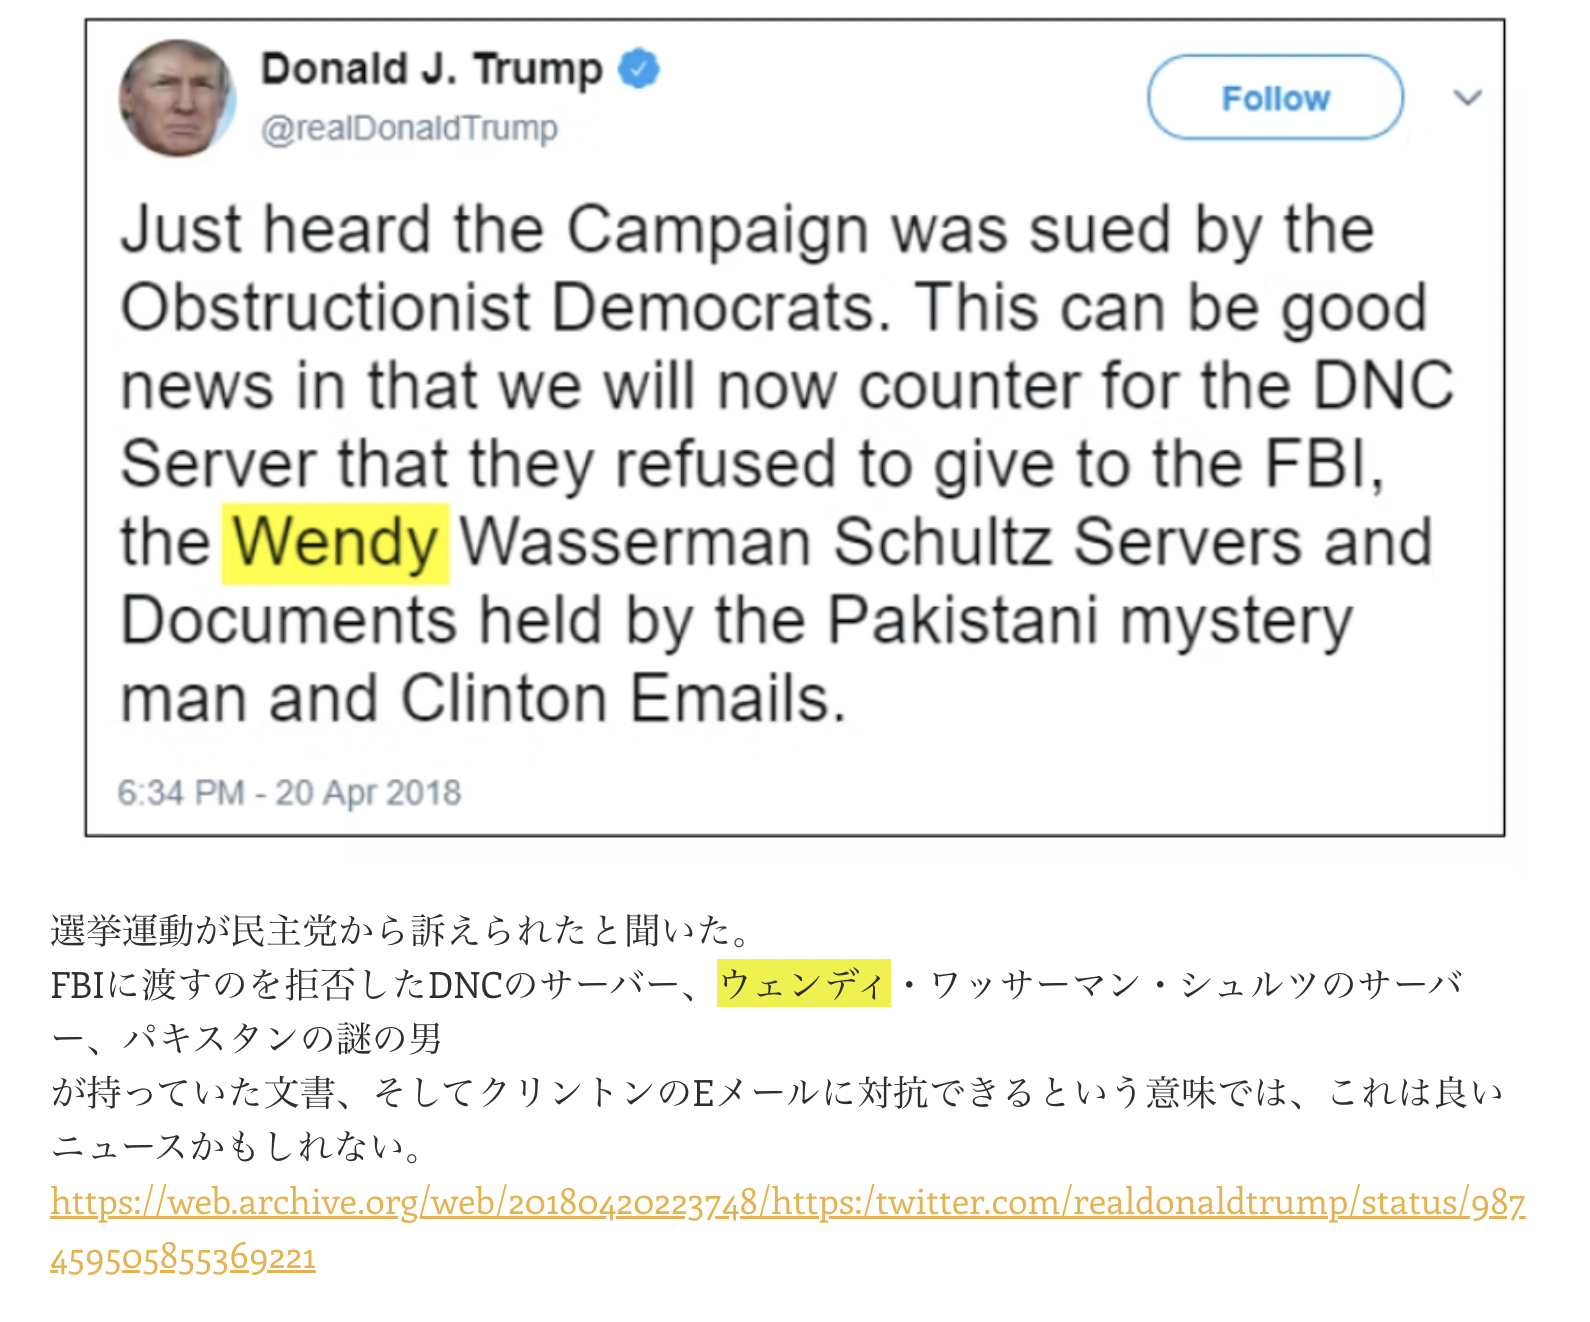The height and width of the screenshot is (1322, 1590).
Task: Click the highlighted Japanese word ウェンディ
Action: click(803, 983)
